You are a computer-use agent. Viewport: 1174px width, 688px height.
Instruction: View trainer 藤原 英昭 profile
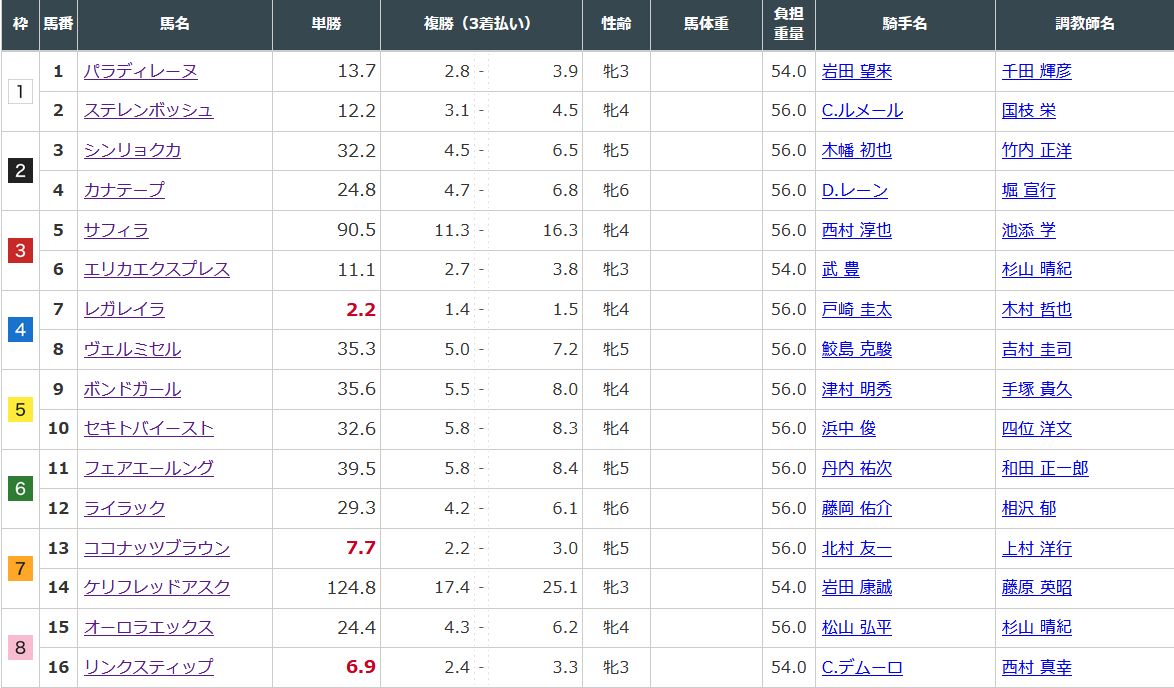[1036, 588]
